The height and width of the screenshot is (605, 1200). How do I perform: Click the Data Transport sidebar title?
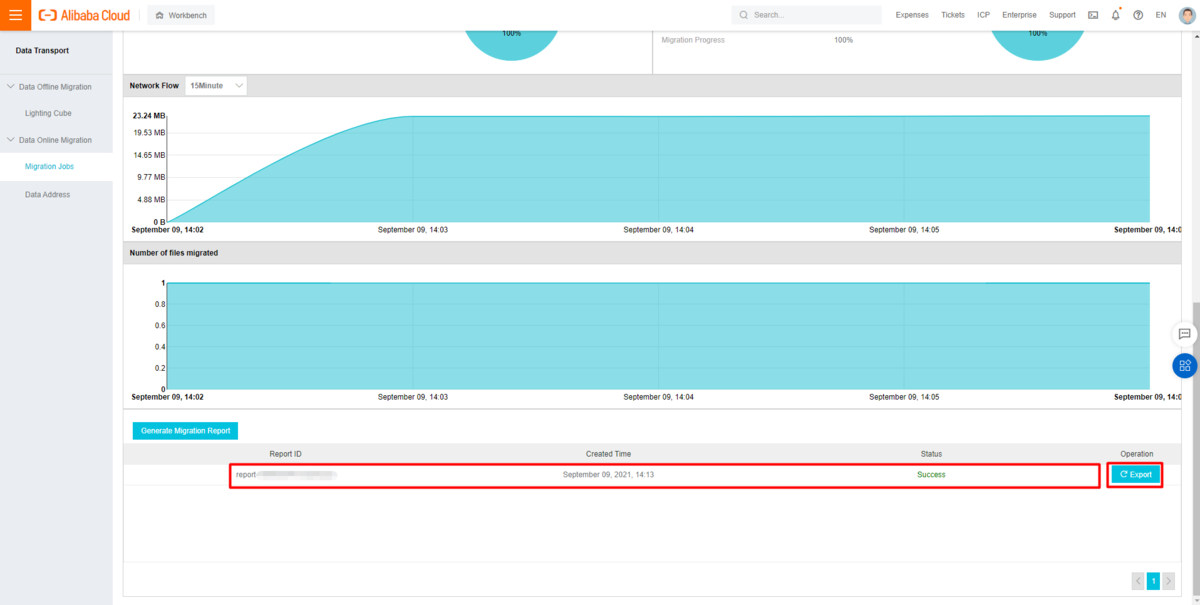(42, 50)
